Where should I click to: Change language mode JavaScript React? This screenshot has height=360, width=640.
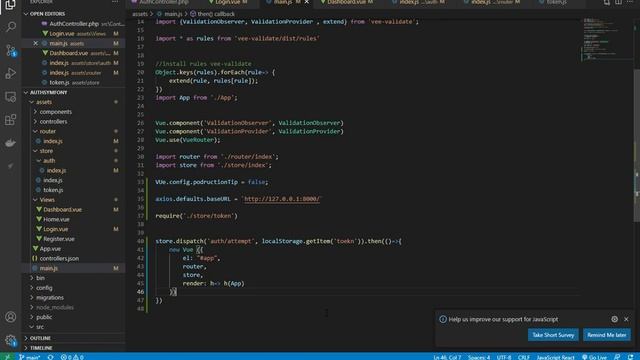555,357
